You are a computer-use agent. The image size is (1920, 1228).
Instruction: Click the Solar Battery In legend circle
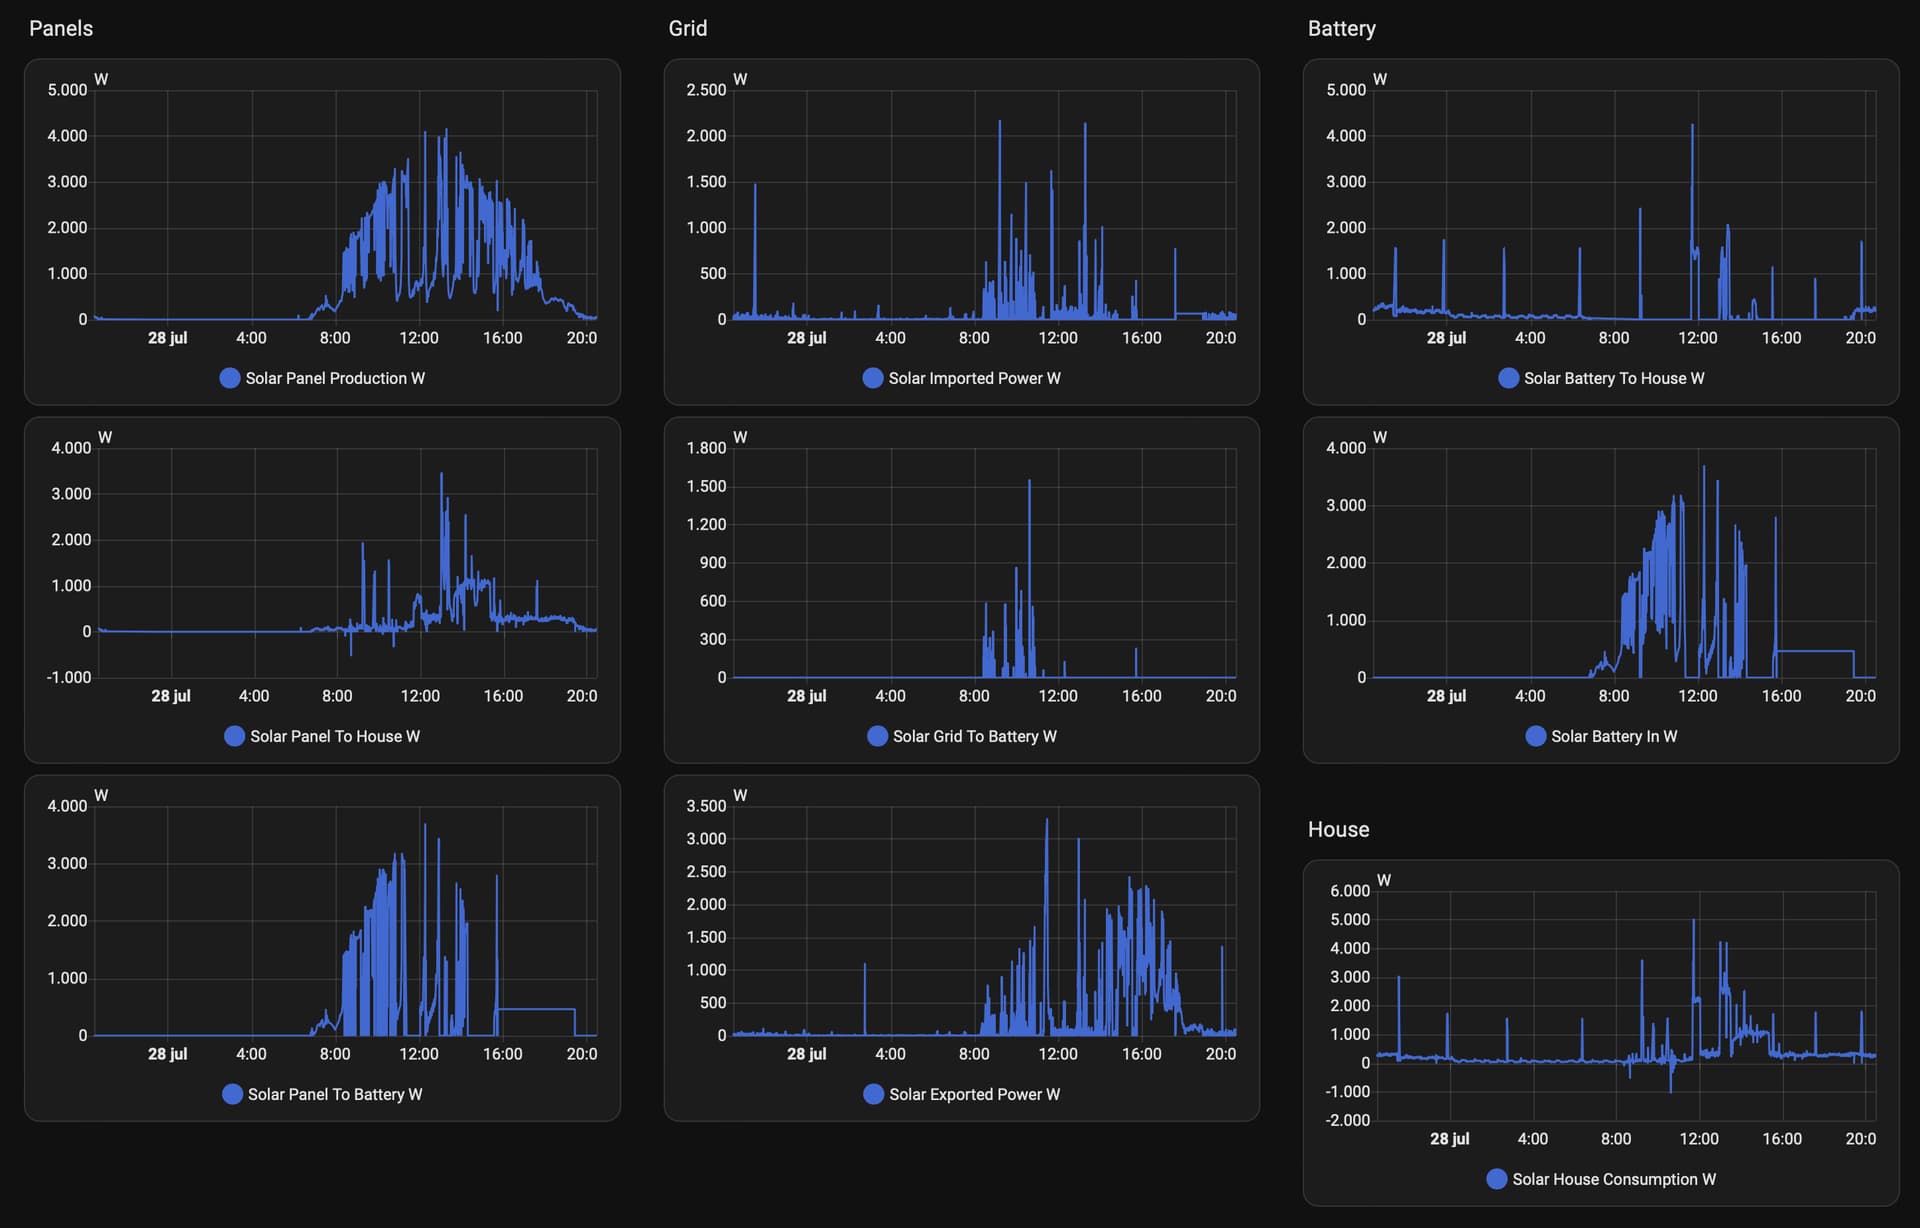click(1536, 736)
